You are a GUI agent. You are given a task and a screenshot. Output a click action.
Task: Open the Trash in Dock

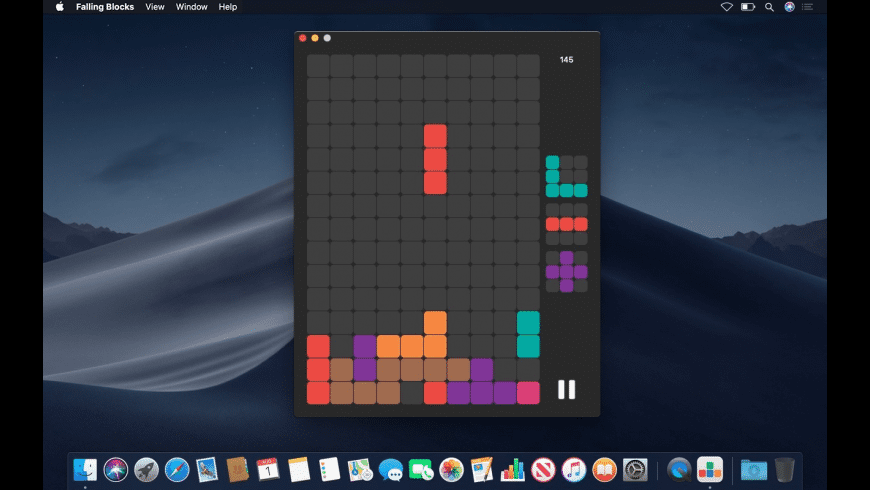(x=785, y=470)
